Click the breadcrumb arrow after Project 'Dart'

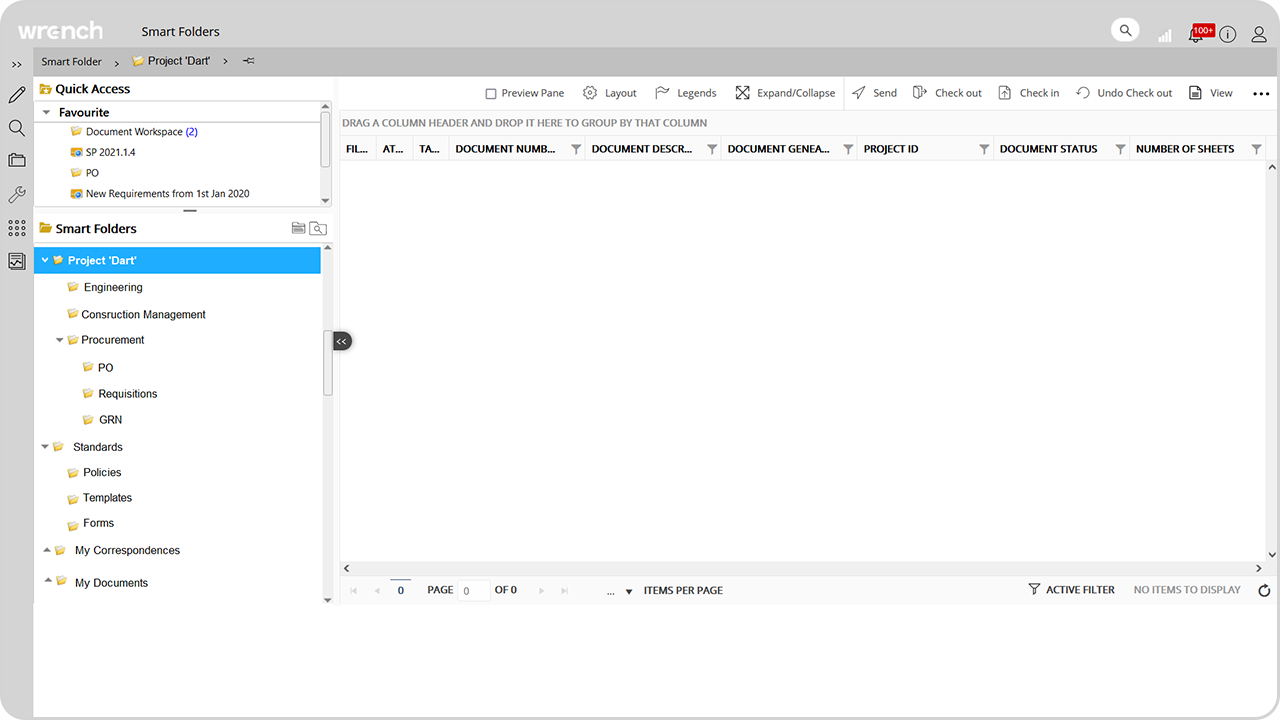click(x=226, y=62)
